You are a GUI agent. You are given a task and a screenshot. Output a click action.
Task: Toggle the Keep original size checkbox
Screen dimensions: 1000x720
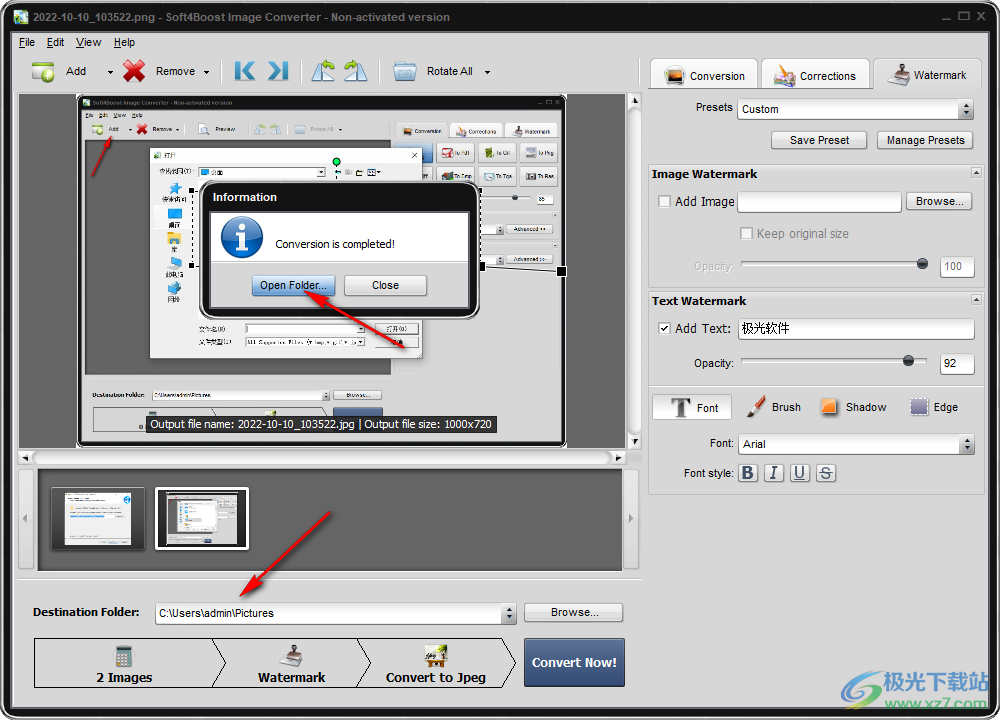coord(746,233)
